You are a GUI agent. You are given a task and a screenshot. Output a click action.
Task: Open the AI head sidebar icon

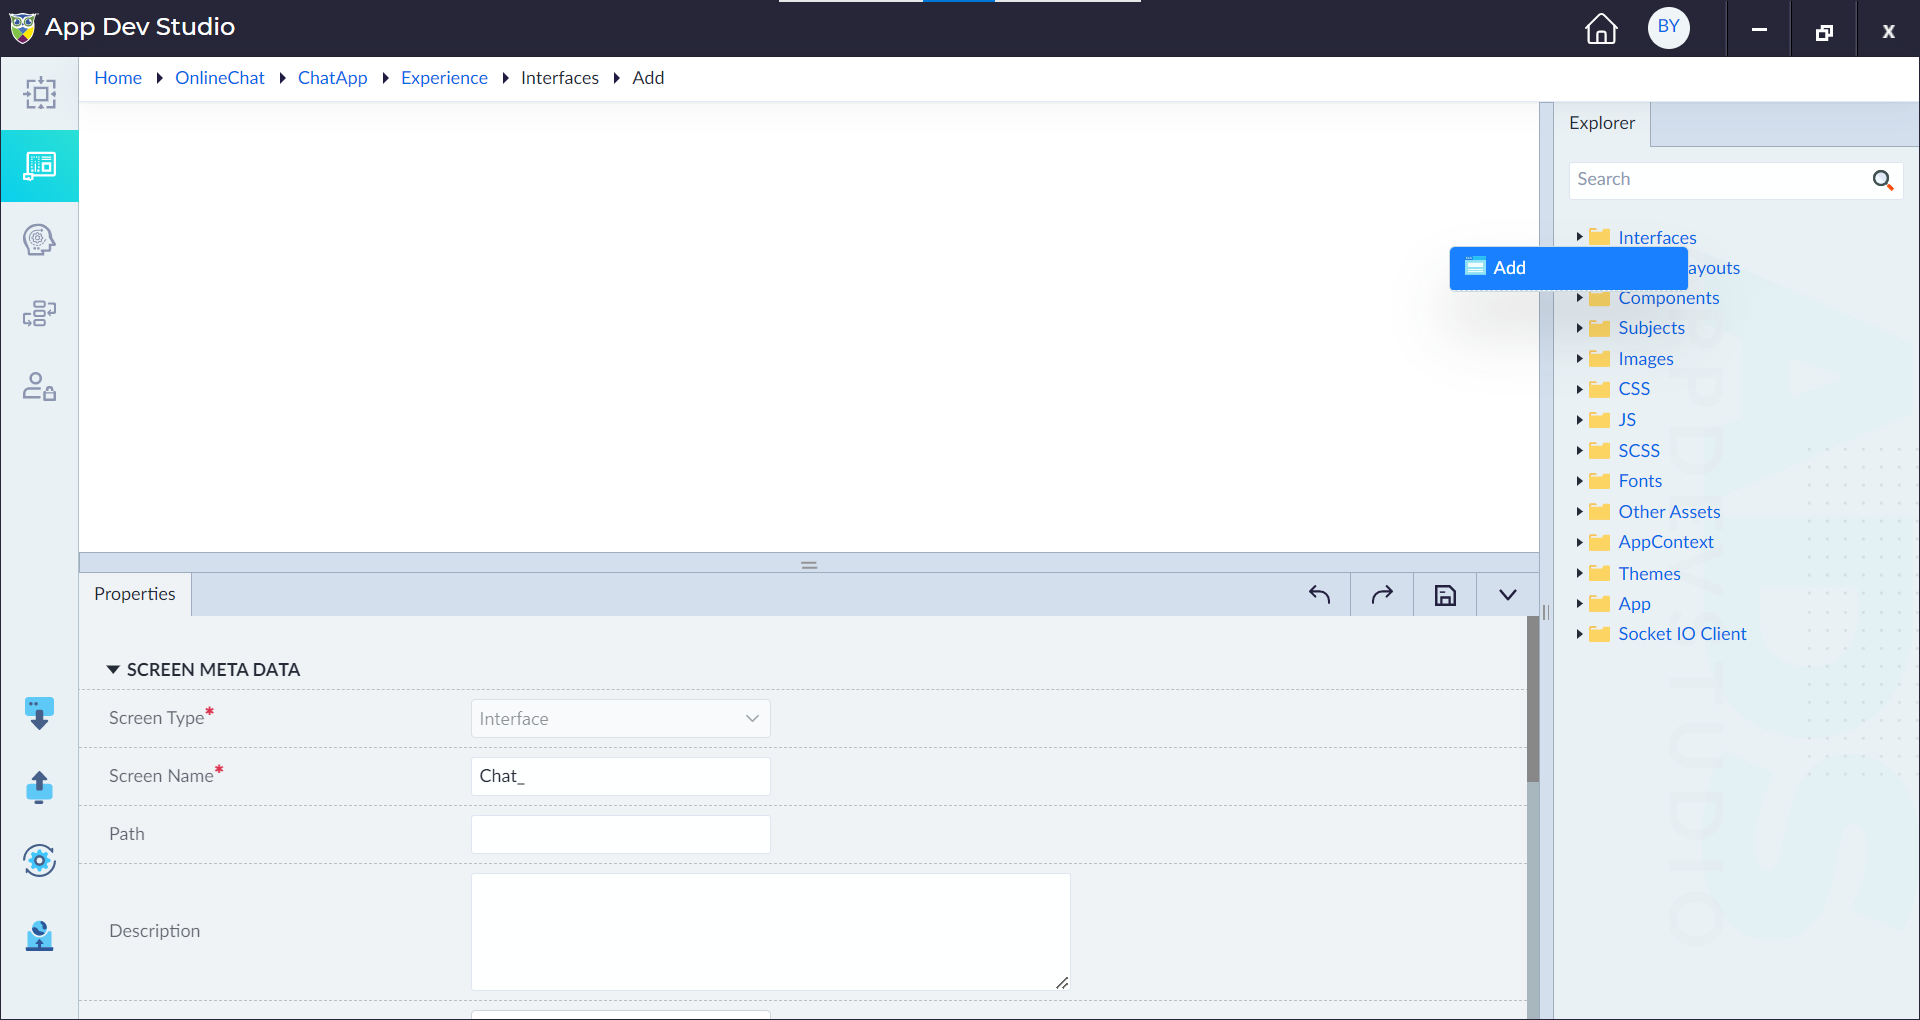pyautogui.click(x=40, y=240)
